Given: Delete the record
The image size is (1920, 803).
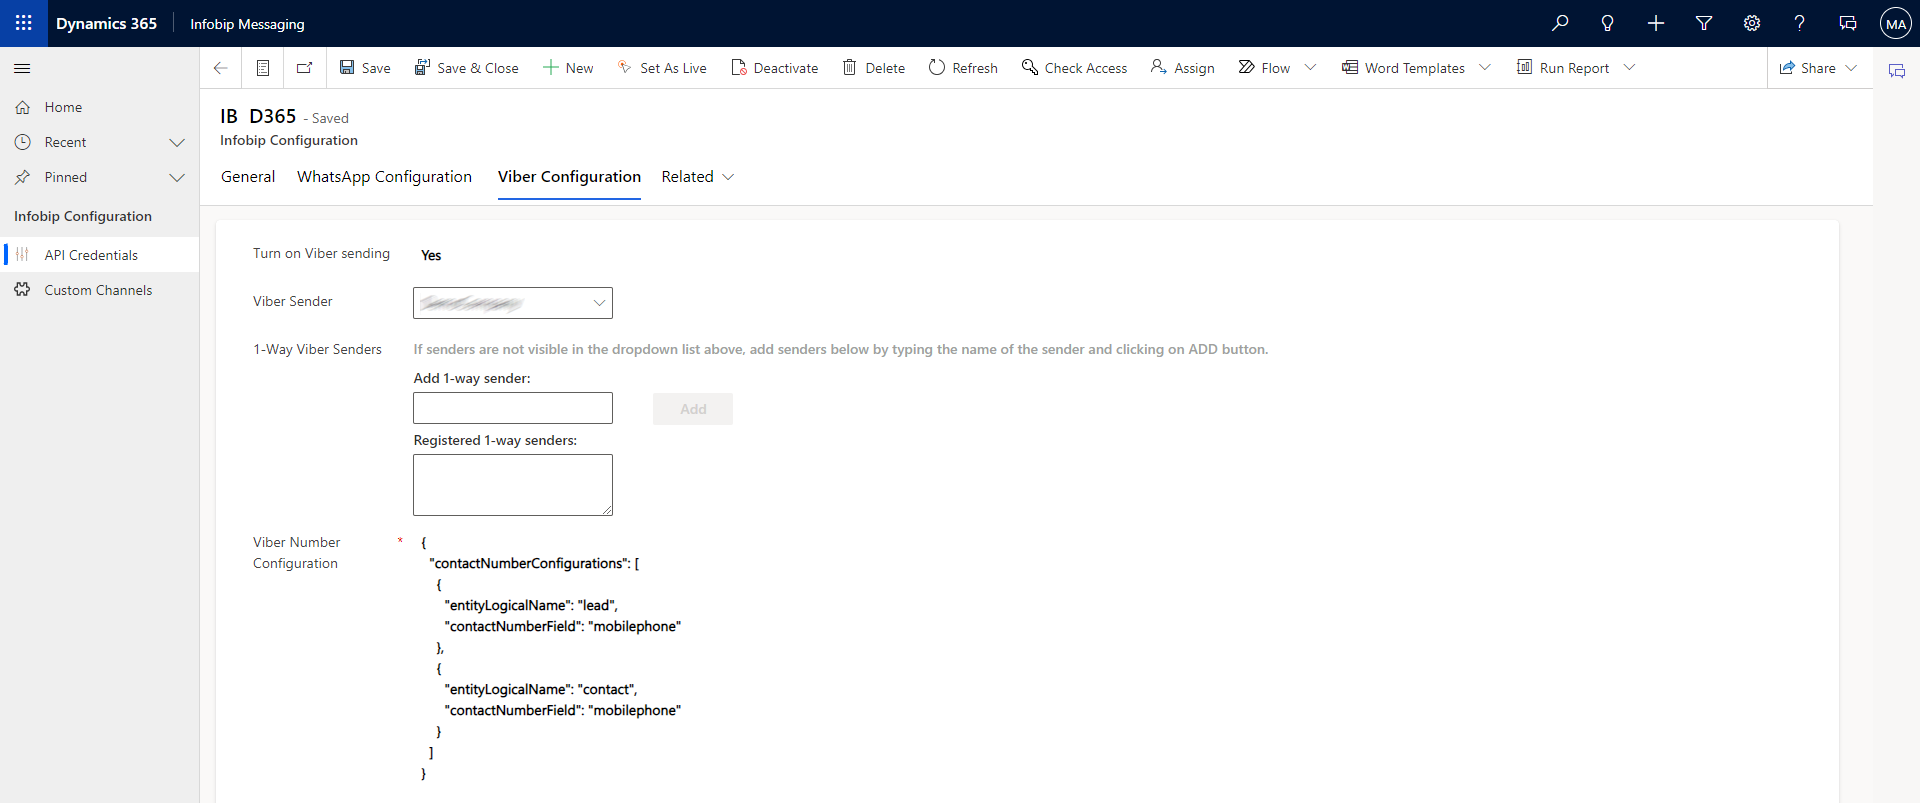Looking at the screenshot, I should [x=874, y=68].
